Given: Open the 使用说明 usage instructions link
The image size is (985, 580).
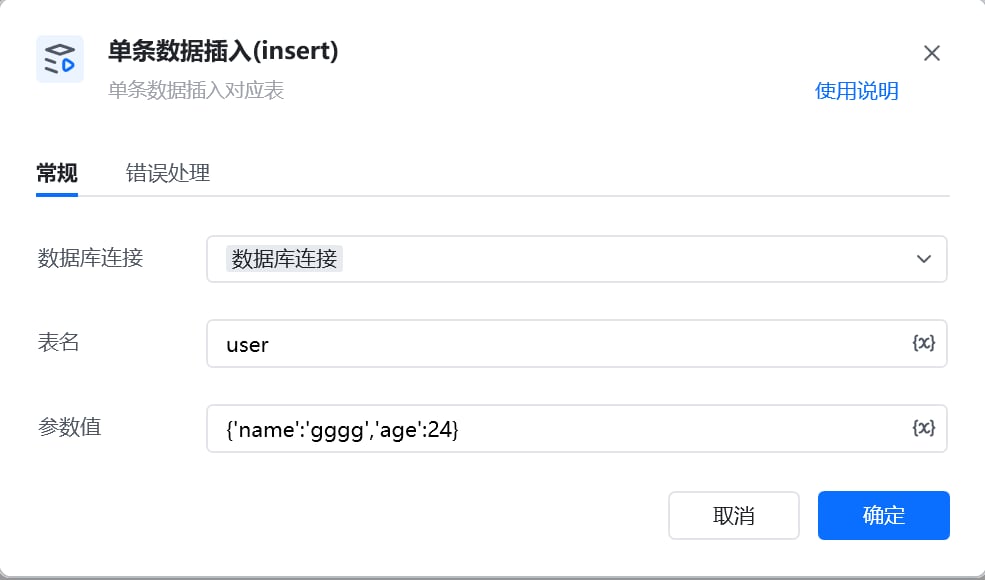Looking at the screenshot, I should [856, 91].
